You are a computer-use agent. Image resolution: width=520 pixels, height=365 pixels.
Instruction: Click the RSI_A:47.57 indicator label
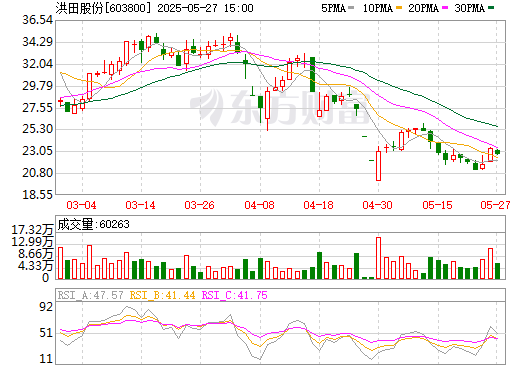(x=90, y=295)
